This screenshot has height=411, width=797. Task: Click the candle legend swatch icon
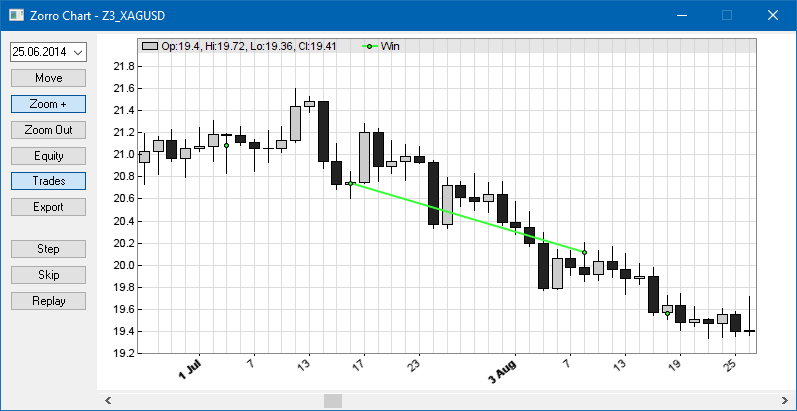150,46
